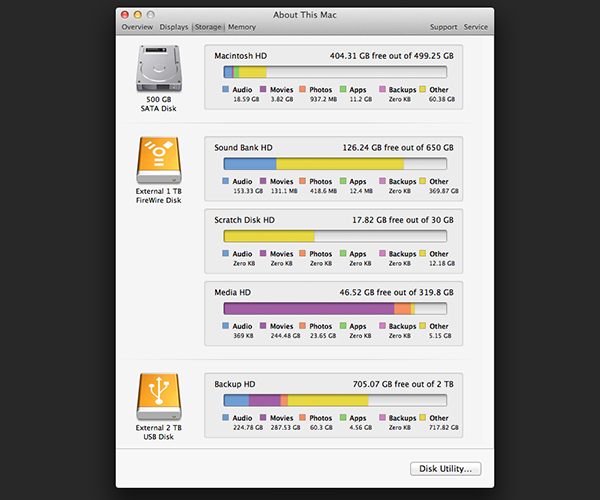
Task: Select the Storage tab
Action: (x=208, y=27)
